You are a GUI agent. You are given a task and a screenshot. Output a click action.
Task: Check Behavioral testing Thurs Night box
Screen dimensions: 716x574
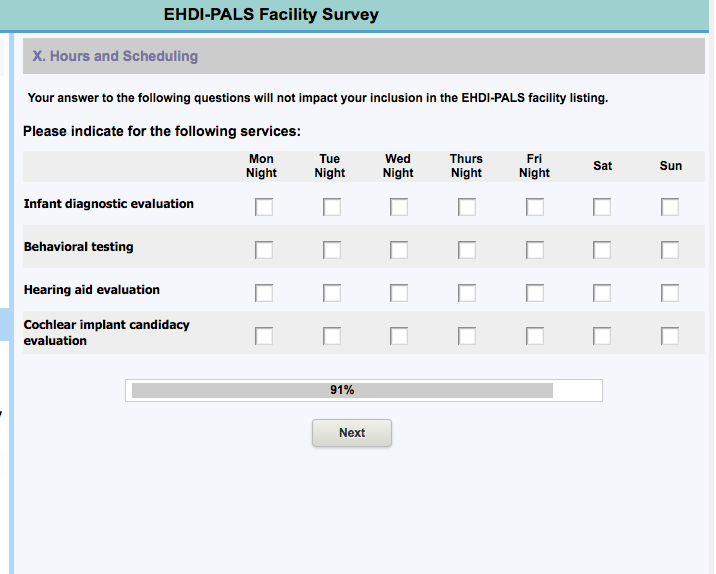click(x=467, y=250)
